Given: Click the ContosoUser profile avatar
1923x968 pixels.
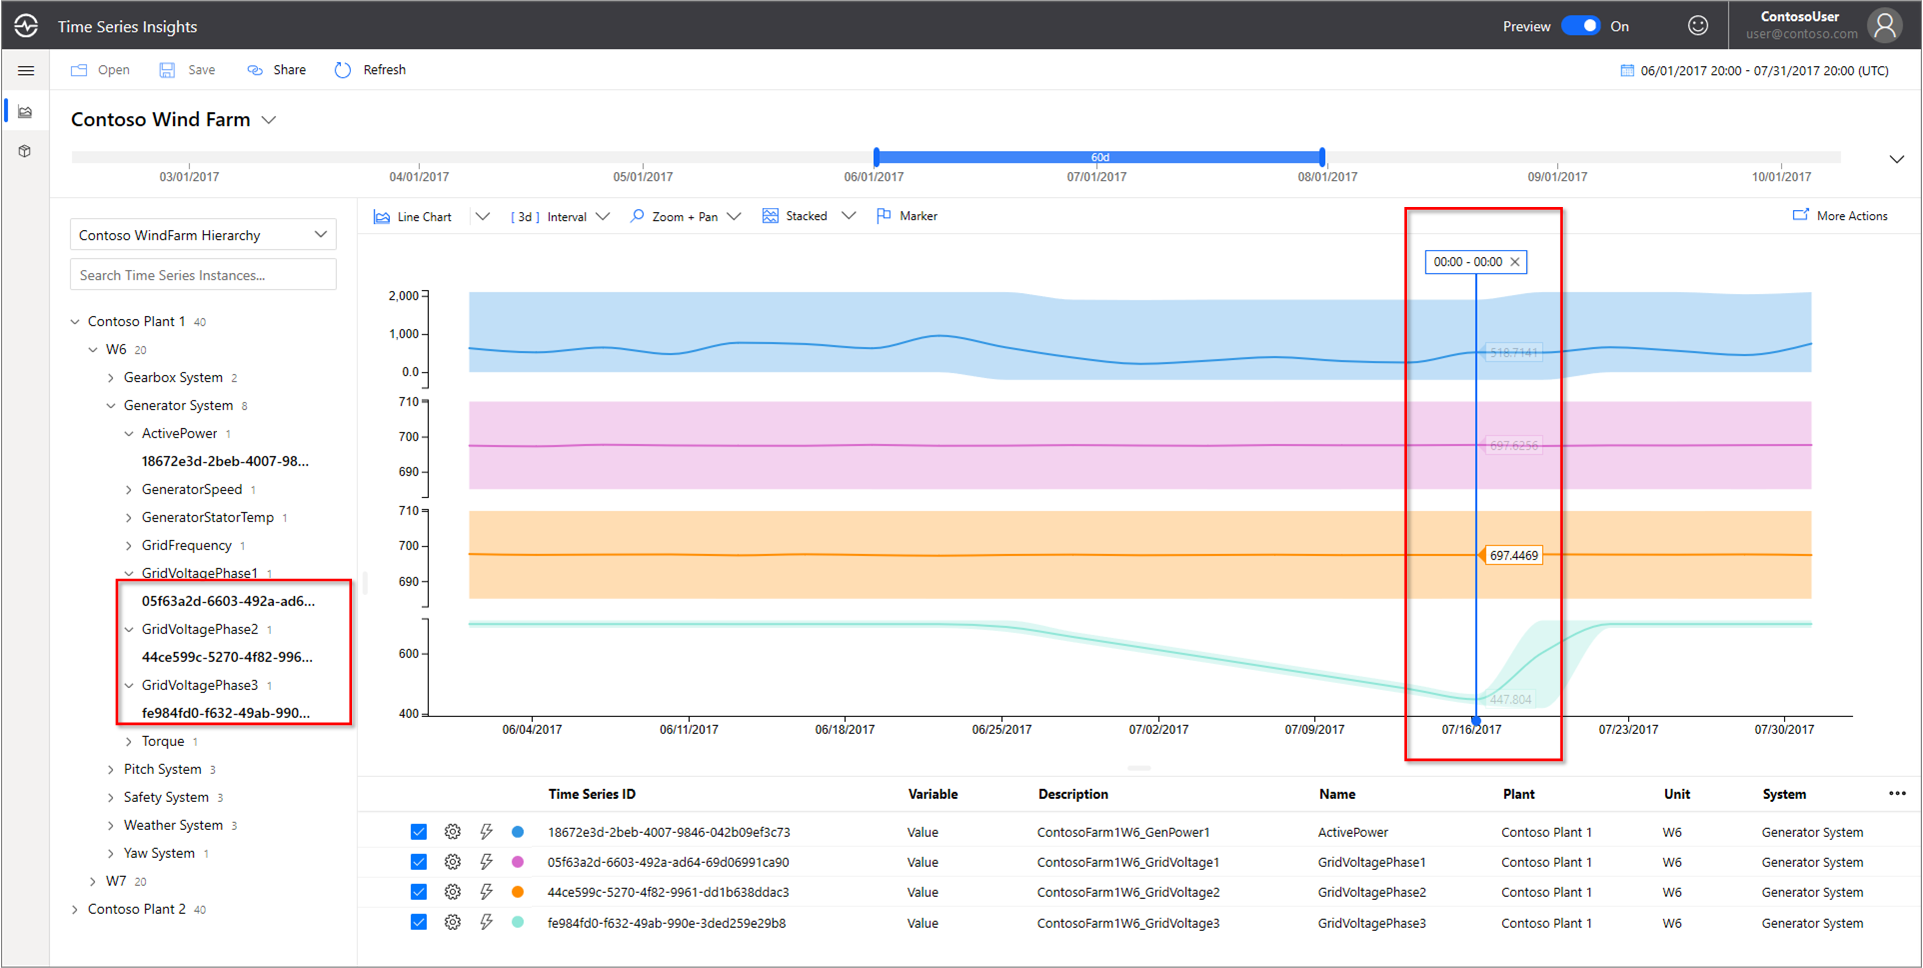Looking at the screenshot, I should pyautogui.click(x=1884, y=26).
